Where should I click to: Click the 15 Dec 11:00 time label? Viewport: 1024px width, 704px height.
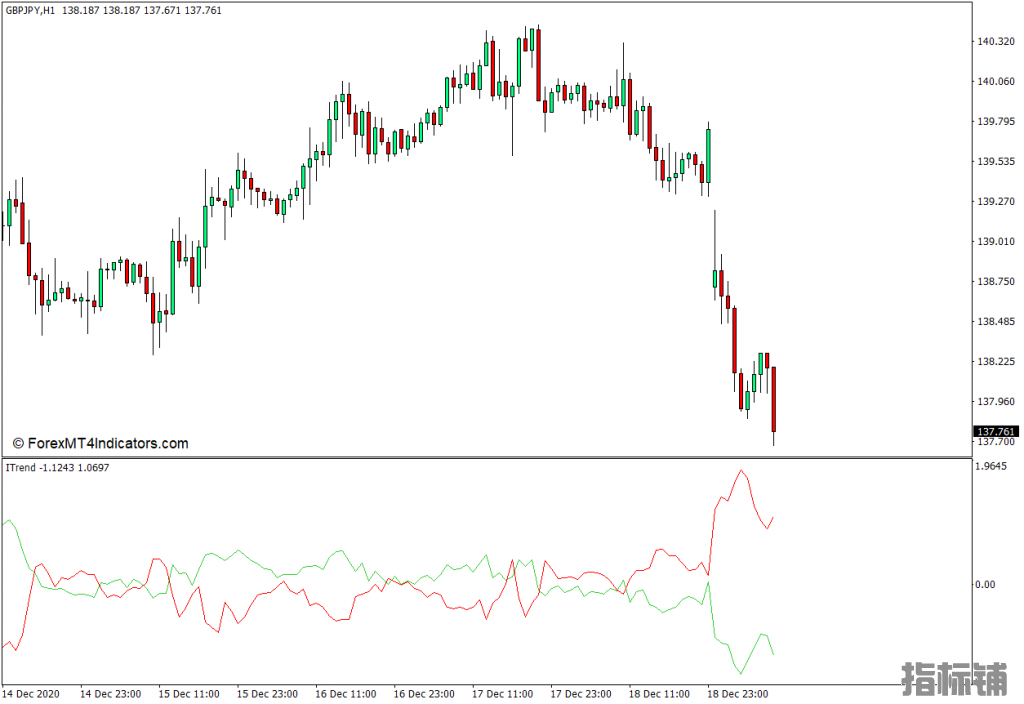189,694
